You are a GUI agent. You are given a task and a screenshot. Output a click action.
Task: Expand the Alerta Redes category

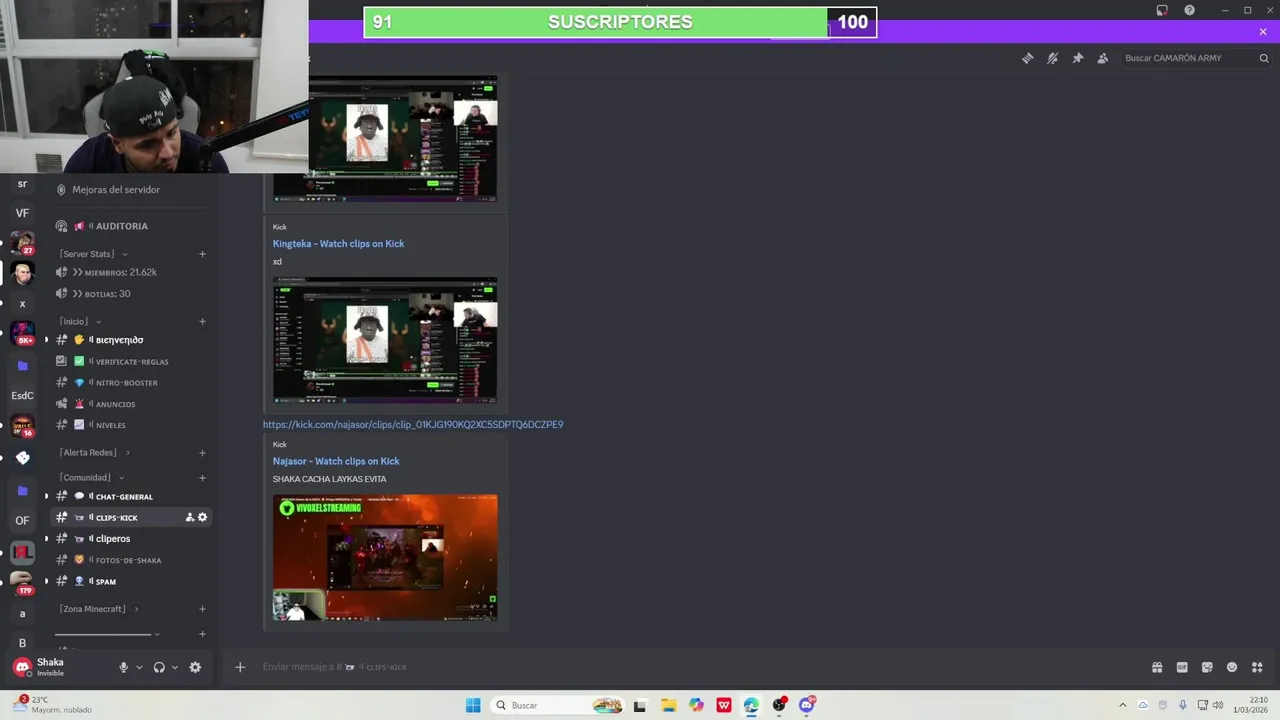point(94,452)
